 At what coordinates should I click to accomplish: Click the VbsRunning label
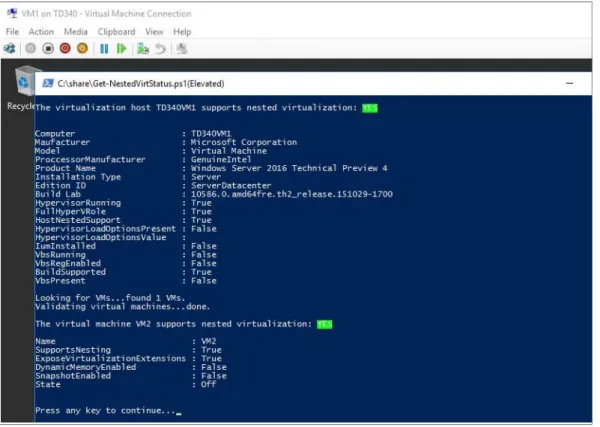coord(60,255)
